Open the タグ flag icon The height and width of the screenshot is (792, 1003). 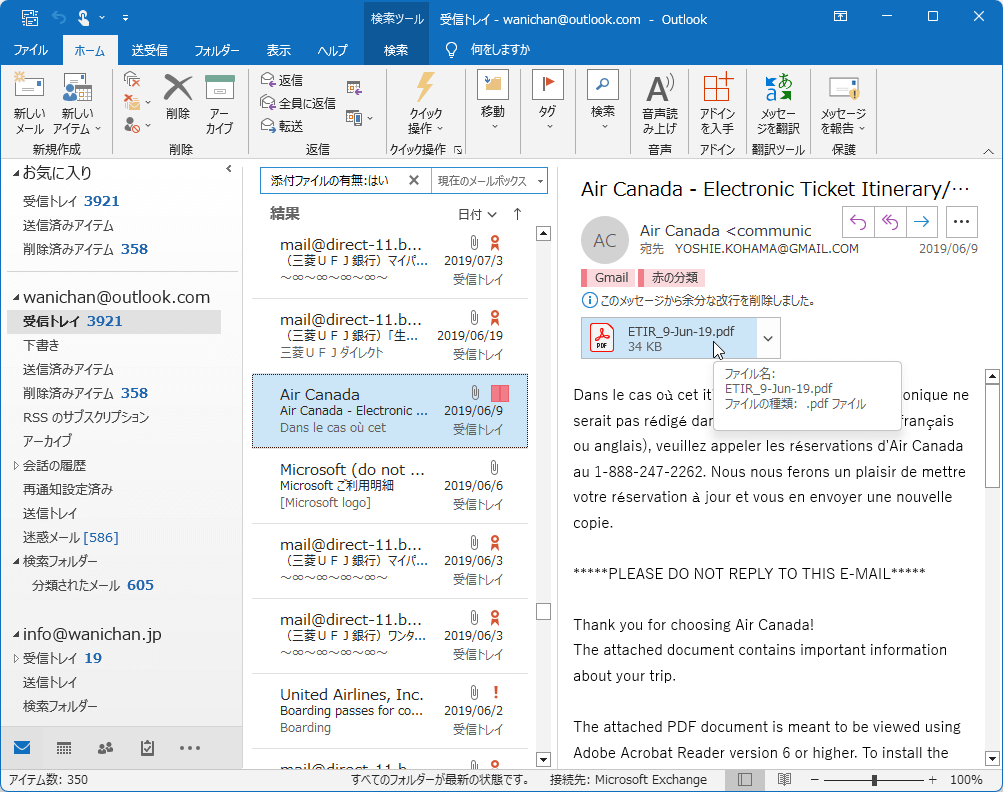click(548, 99)
